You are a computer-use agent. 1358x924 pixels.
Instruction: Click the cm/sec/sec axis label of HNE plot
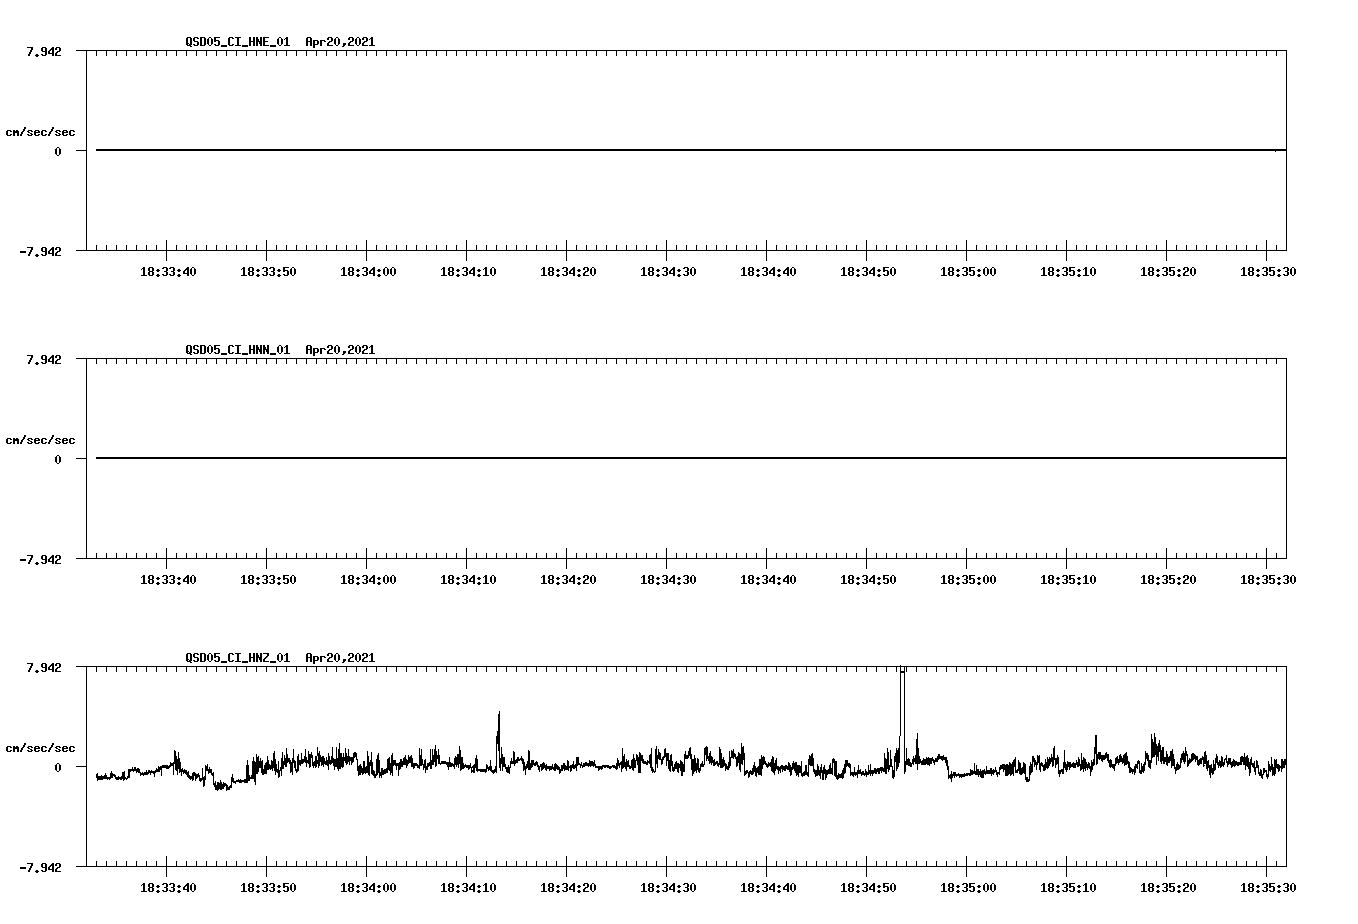[x=40, y=131]
